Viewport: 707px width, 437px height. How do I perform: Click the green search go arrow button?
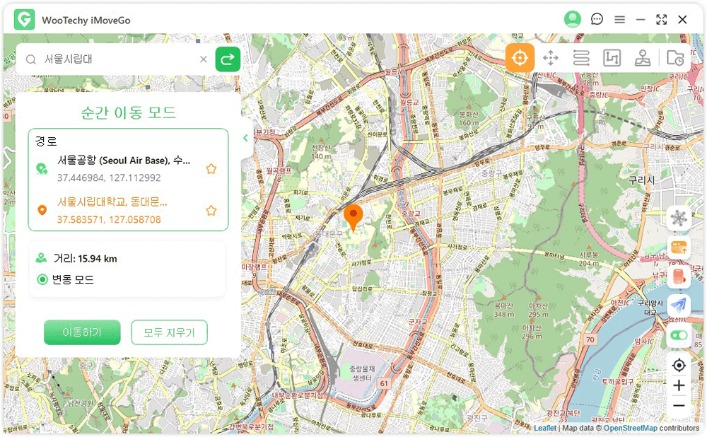pos(228,59)
